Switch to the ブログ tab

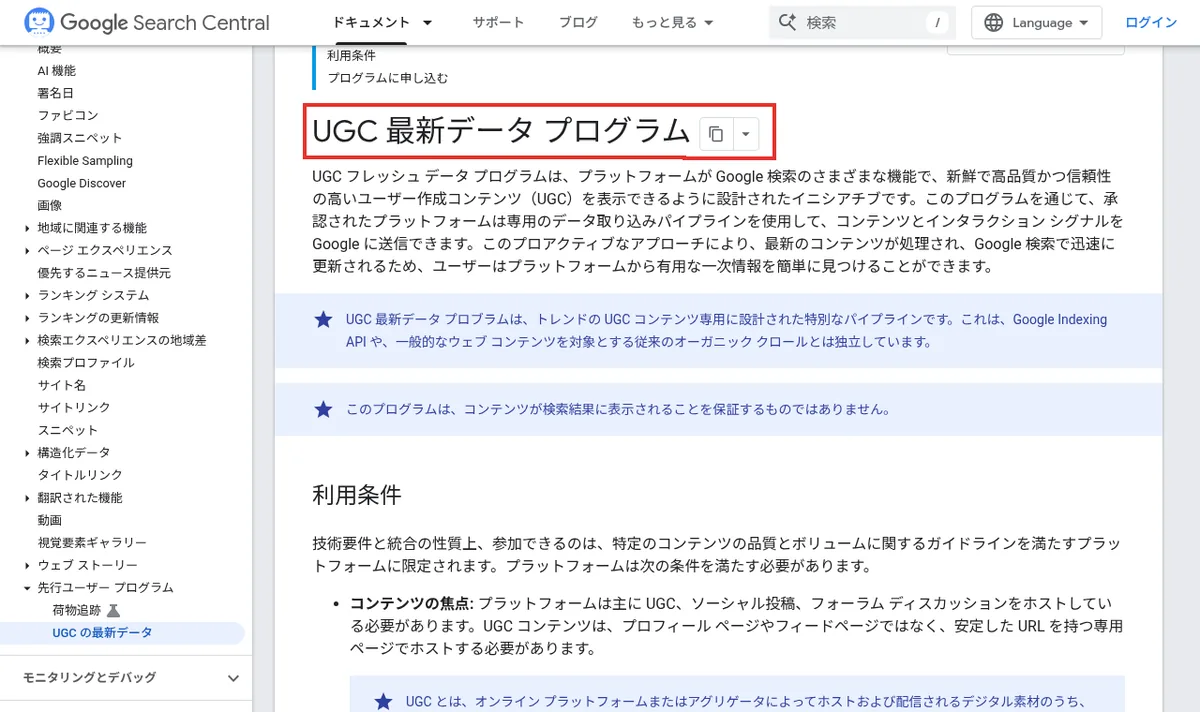tap(578, 22)
